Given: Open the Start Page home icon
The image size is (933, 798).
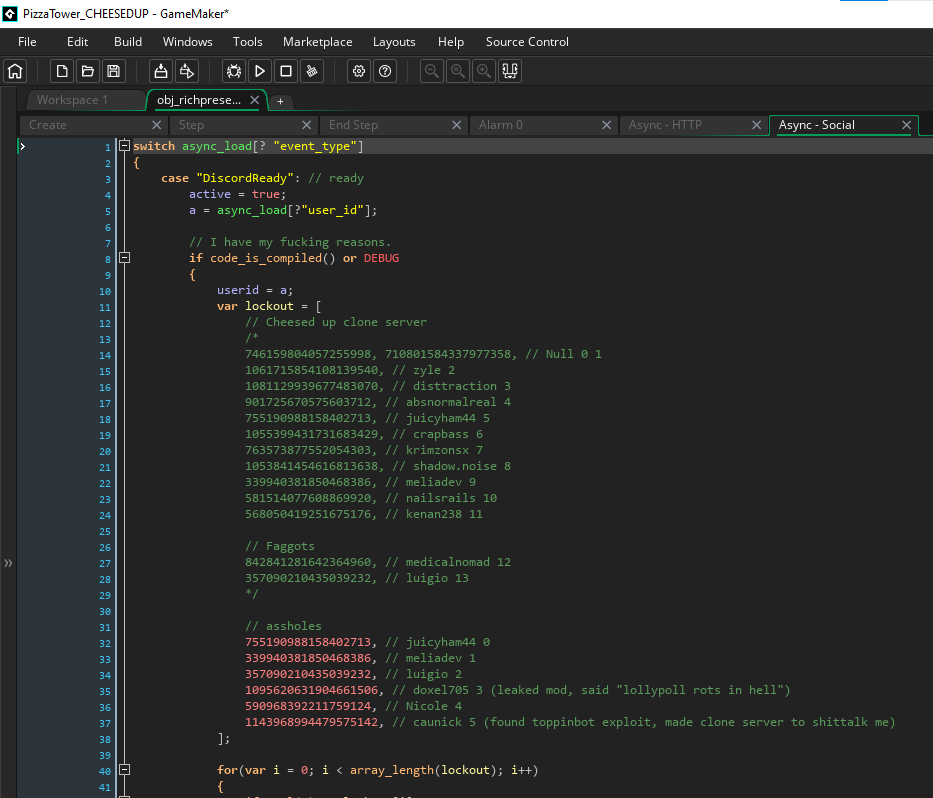Looking at the screenshot, I should tap(15, 71).
